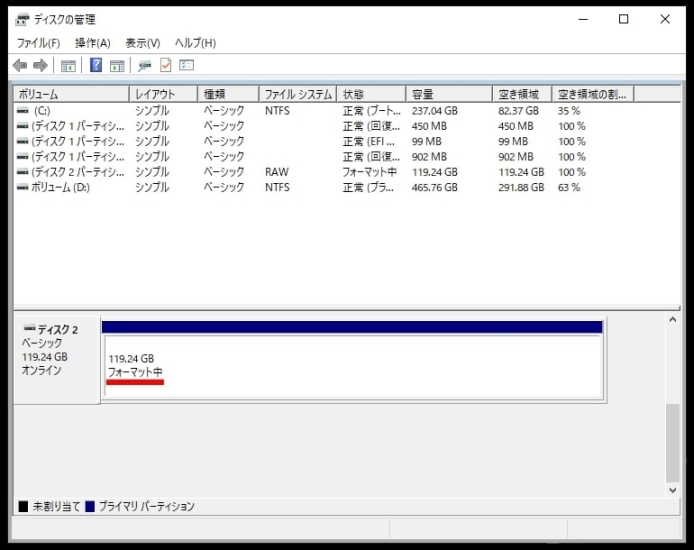Click the プライマリ パーティション legend label
The height and width of the screenshot is (550, 694).
(x=147, y=506)
